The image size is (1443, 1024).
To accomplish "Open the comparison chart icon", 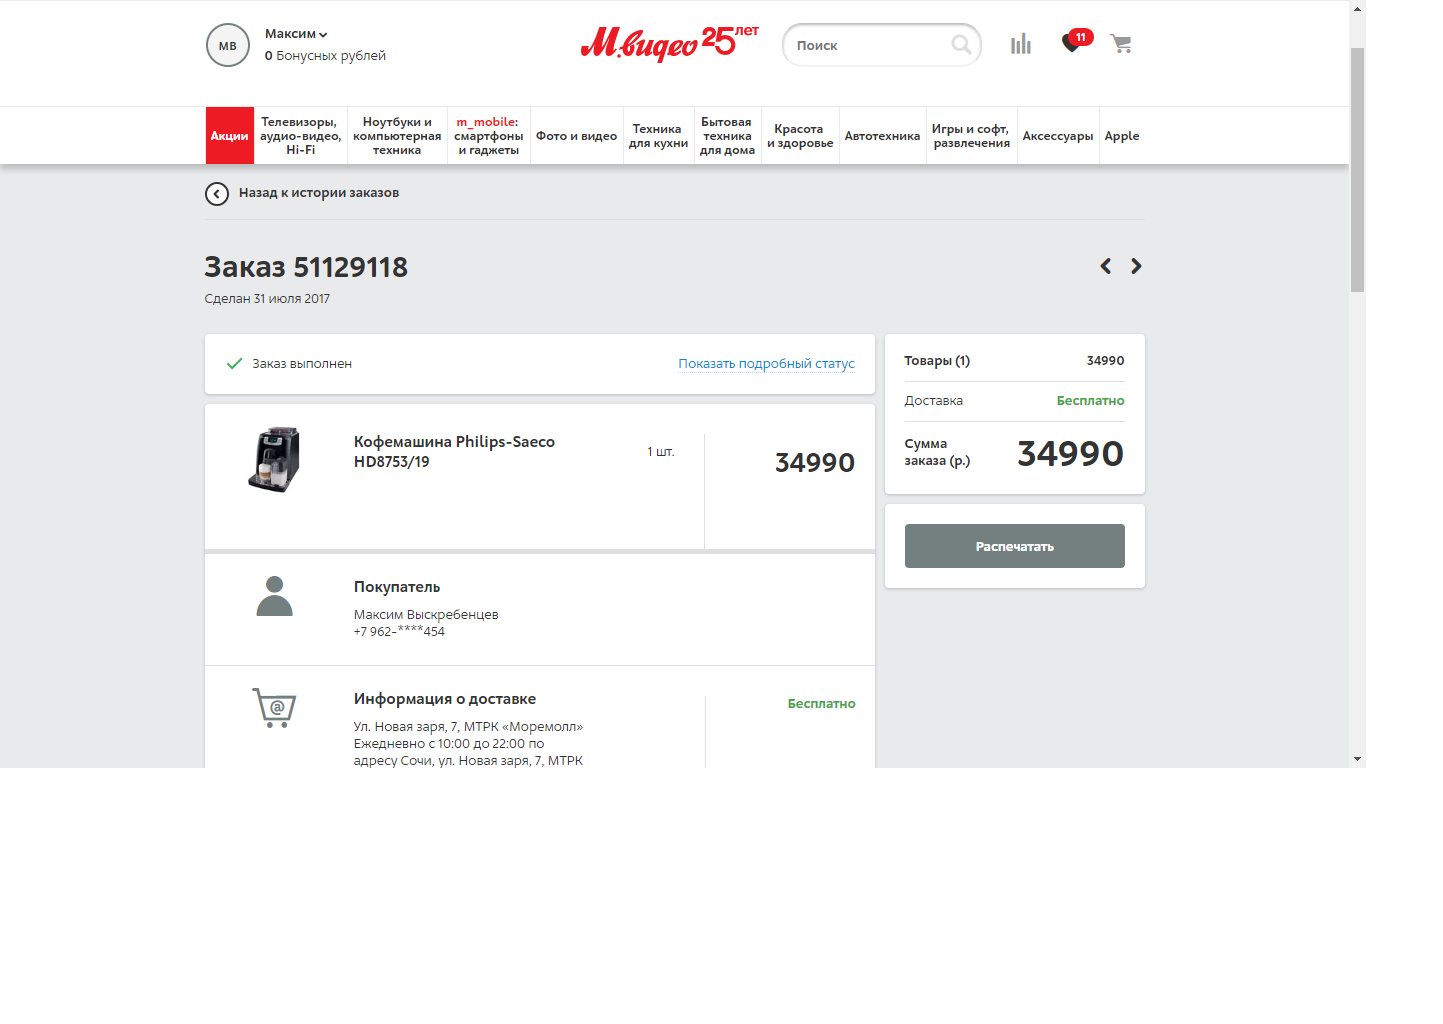I will pos(1020,44).
